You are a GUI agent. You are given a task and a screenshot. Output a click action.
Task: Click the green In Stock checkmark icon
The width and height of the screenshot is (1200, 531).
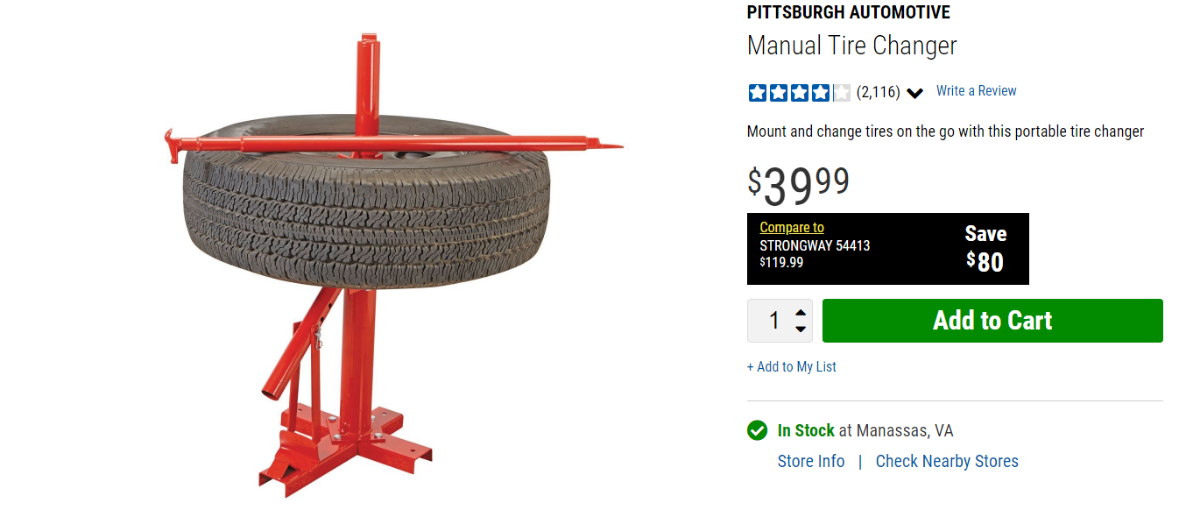tap(757, 431)
